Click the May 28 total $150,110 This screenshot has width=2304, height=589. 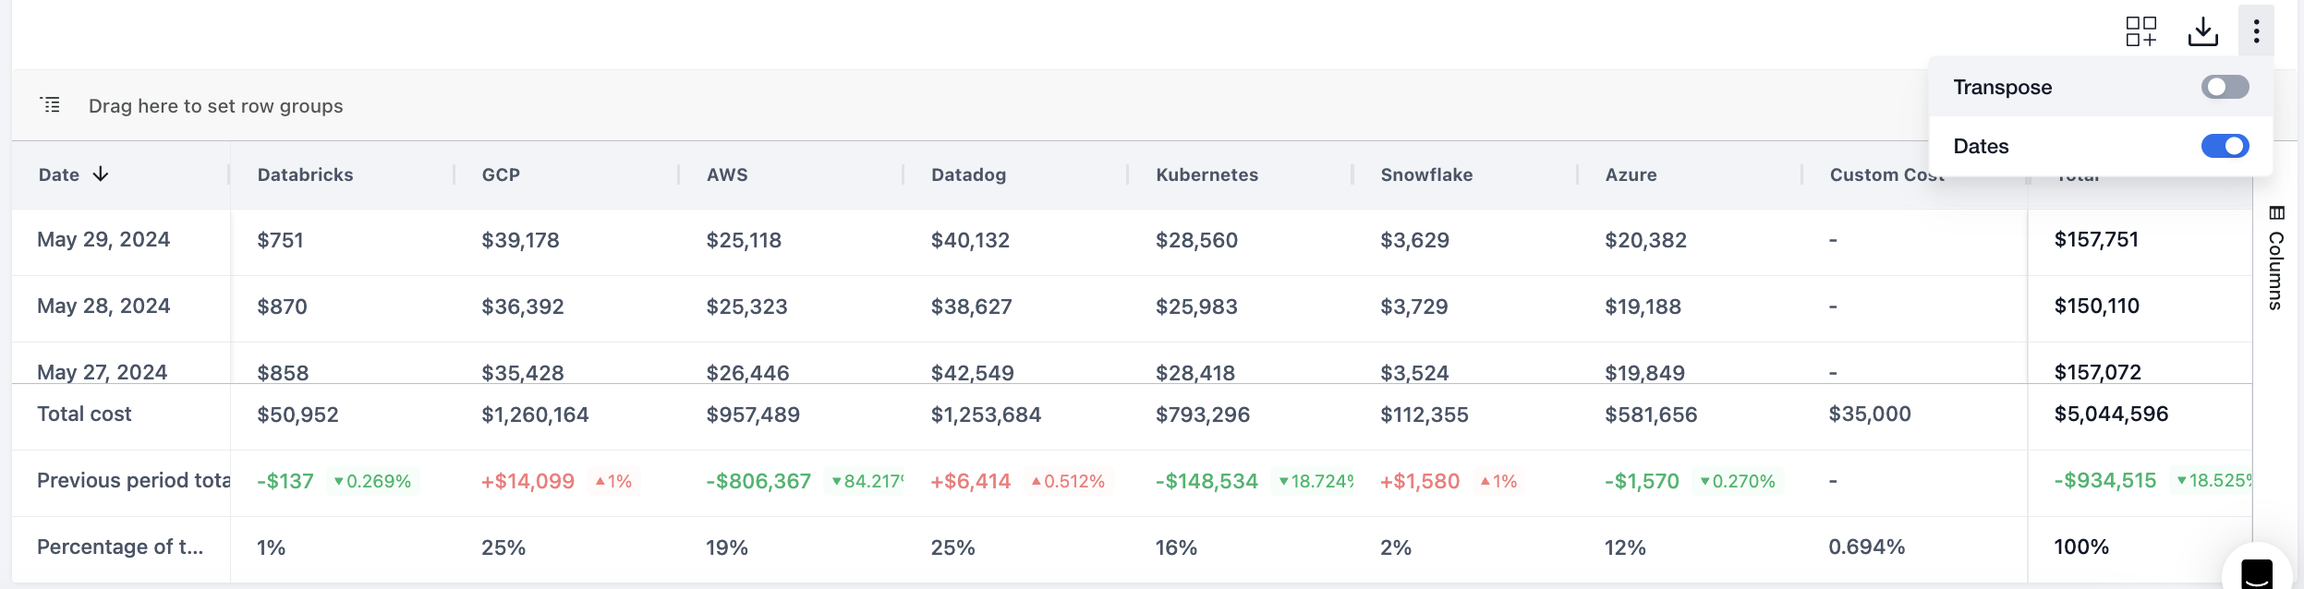[x=2096, y=305]
